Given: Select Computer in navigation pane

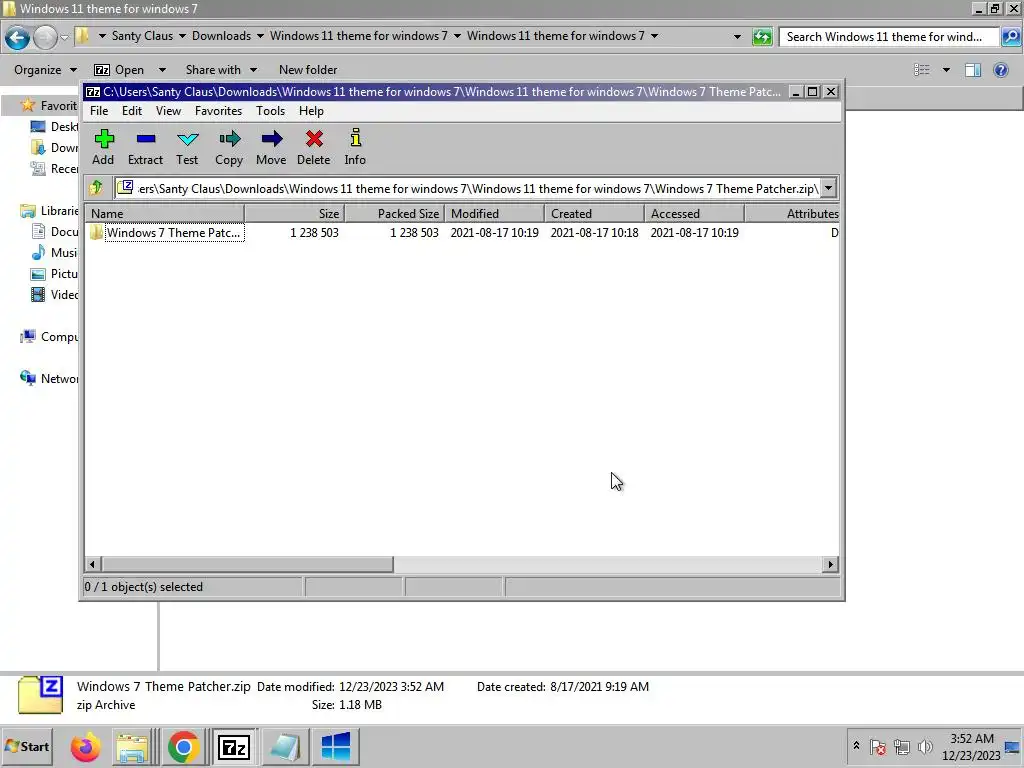Looking at the screenshot, I should point(49,337).
